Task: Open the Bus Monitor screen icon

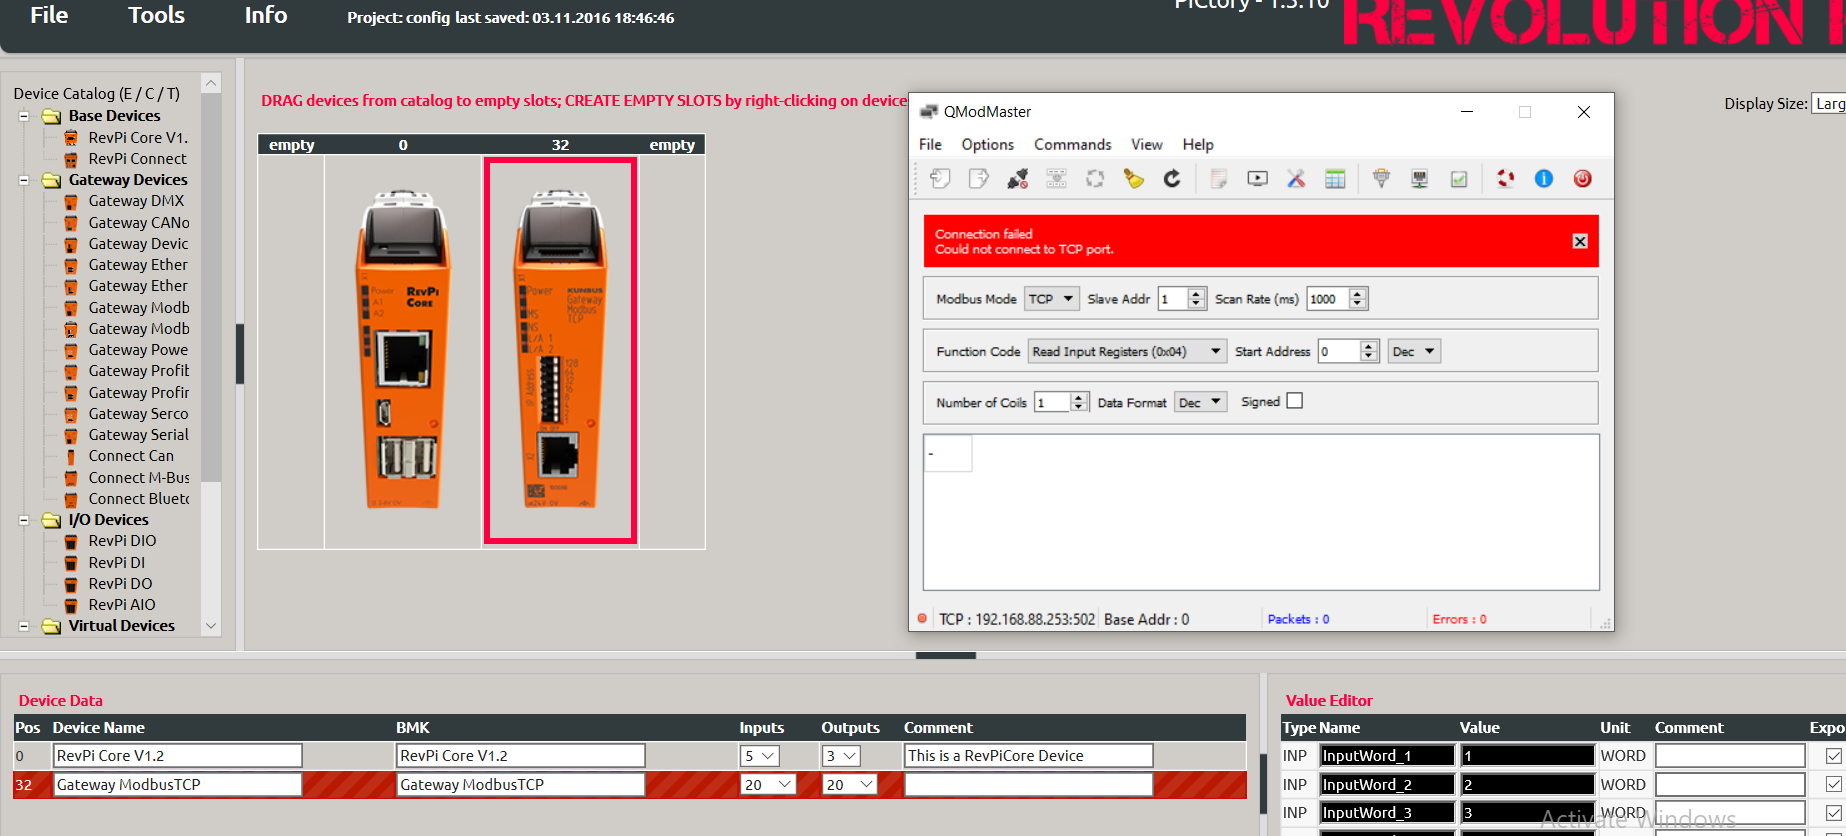Action: (1257, 178)
